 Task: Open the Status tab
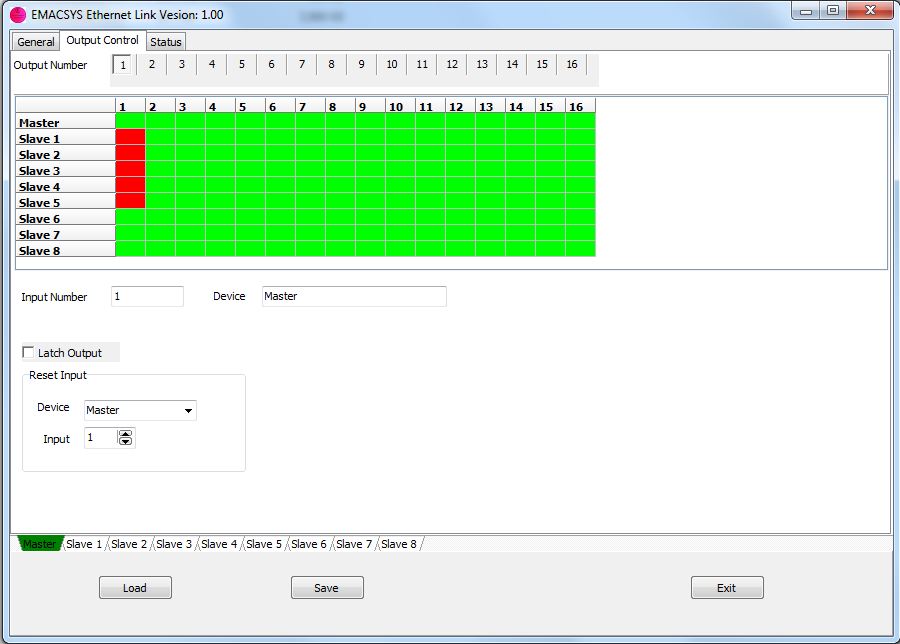point(166,42)
